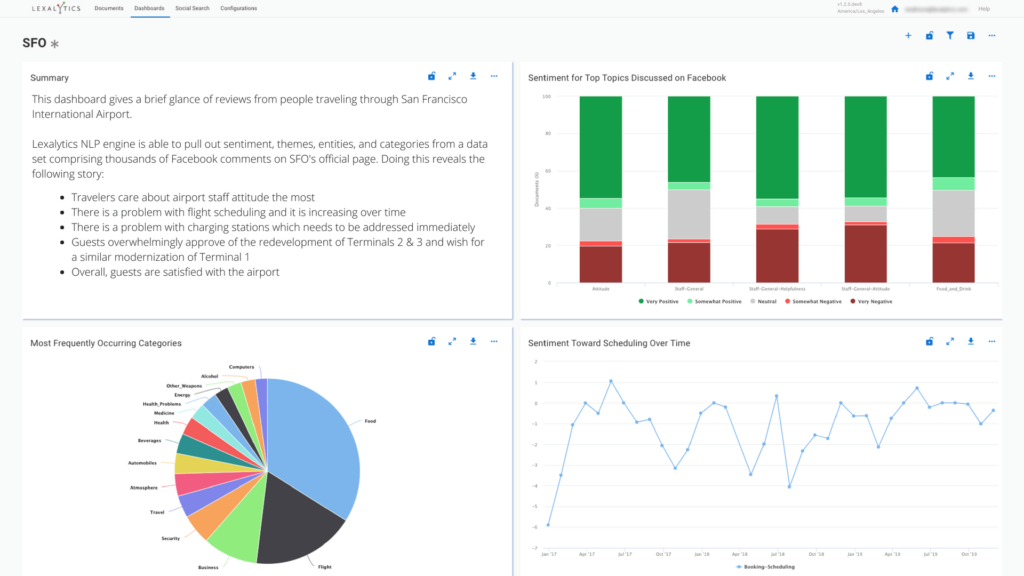This screenshot has width=1024, height=576.
Task: Toggle the dashboard lock icon
Action: pos(929,36)
